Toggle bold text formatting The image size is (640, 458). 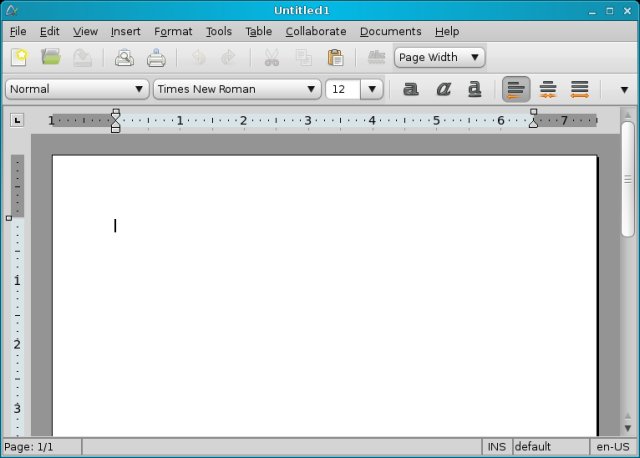[411, 89]
